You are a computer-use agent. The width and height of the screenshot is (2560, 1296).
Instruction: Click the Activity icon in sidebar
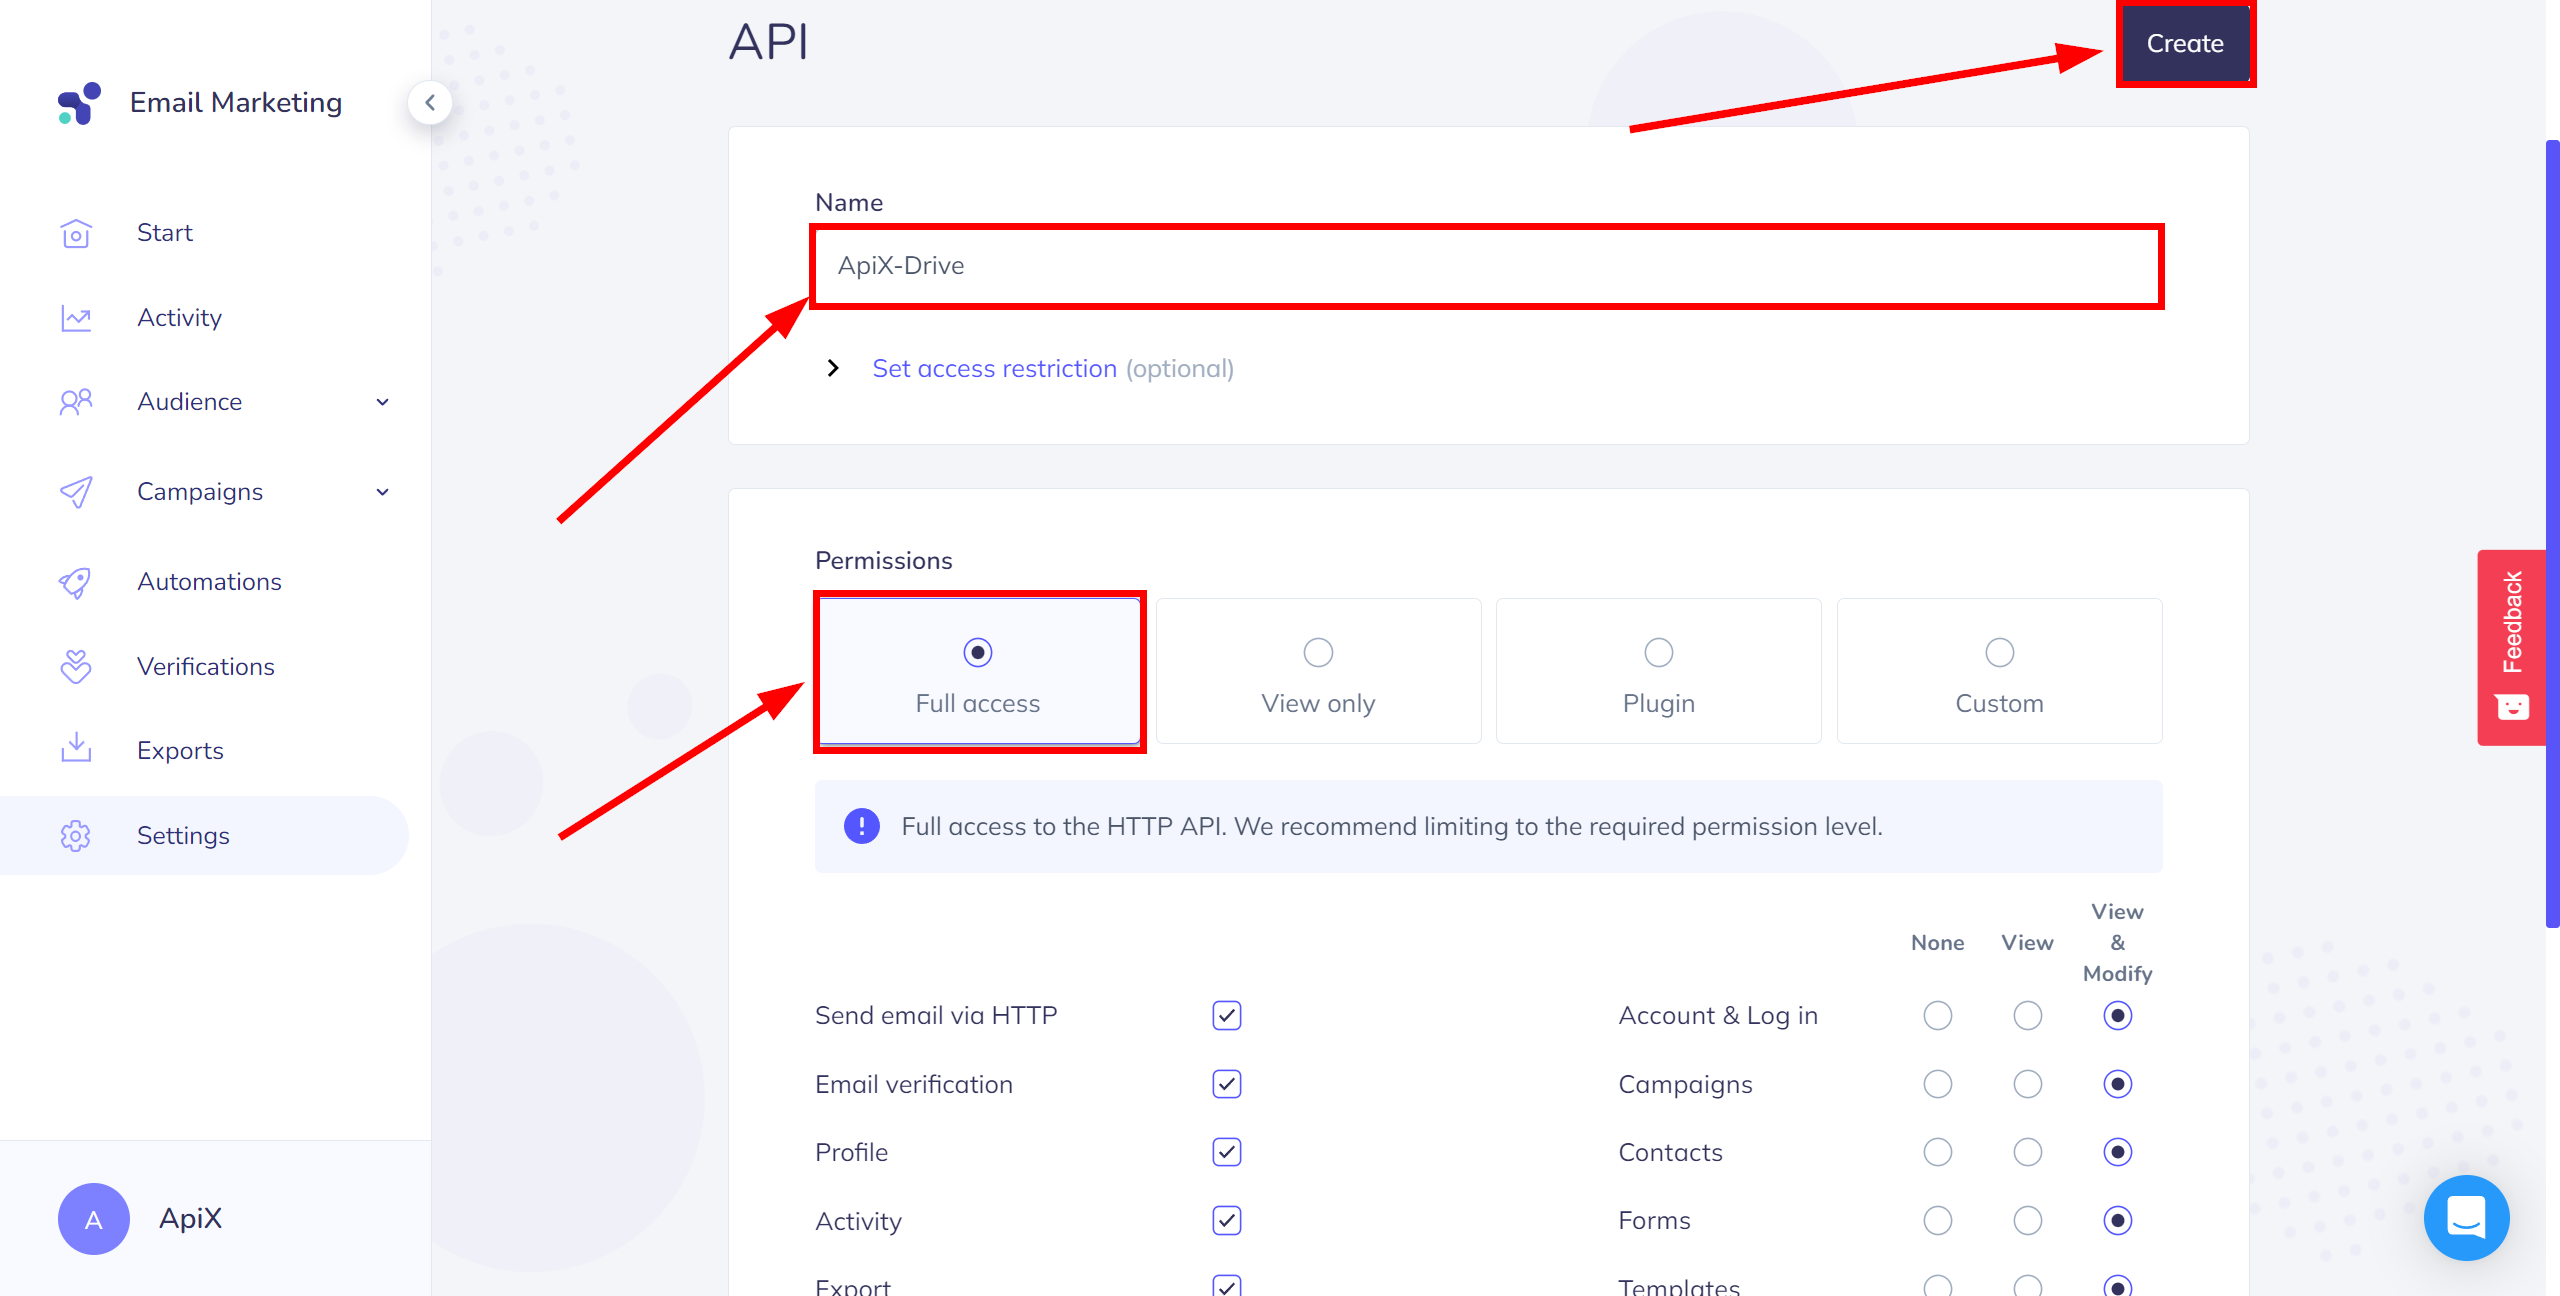pos(76,317)
